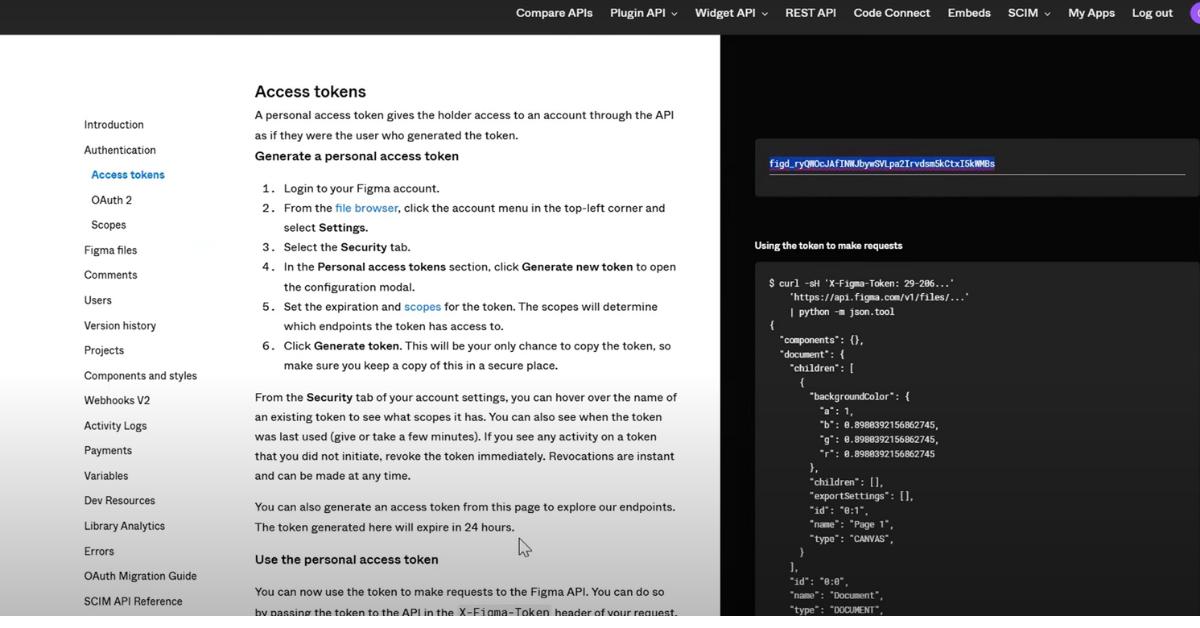Viewport: 1200px width, 628px height.
Task: Open Scopes sidebar item
Action: [108, 225]
